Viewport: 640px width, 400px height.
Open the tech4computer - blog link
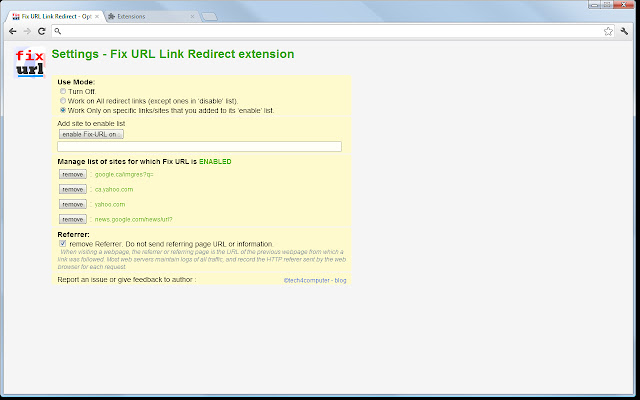coord(315,280)
